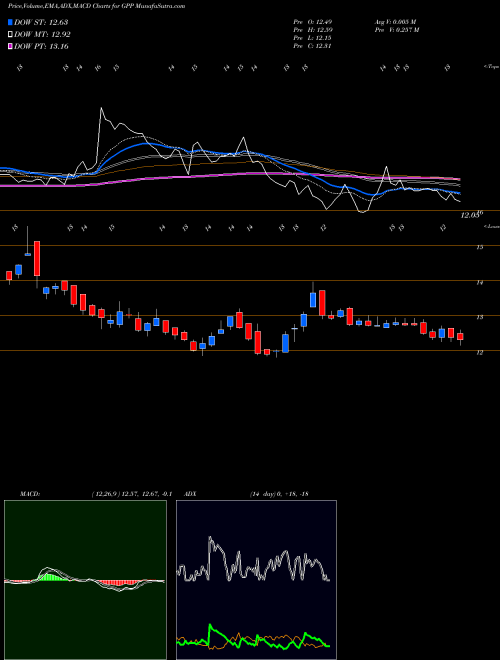The width and height of the screenshot is (500, 660).
Task: Click the white DOW MT legend swatch
Action: pos(10,35)
